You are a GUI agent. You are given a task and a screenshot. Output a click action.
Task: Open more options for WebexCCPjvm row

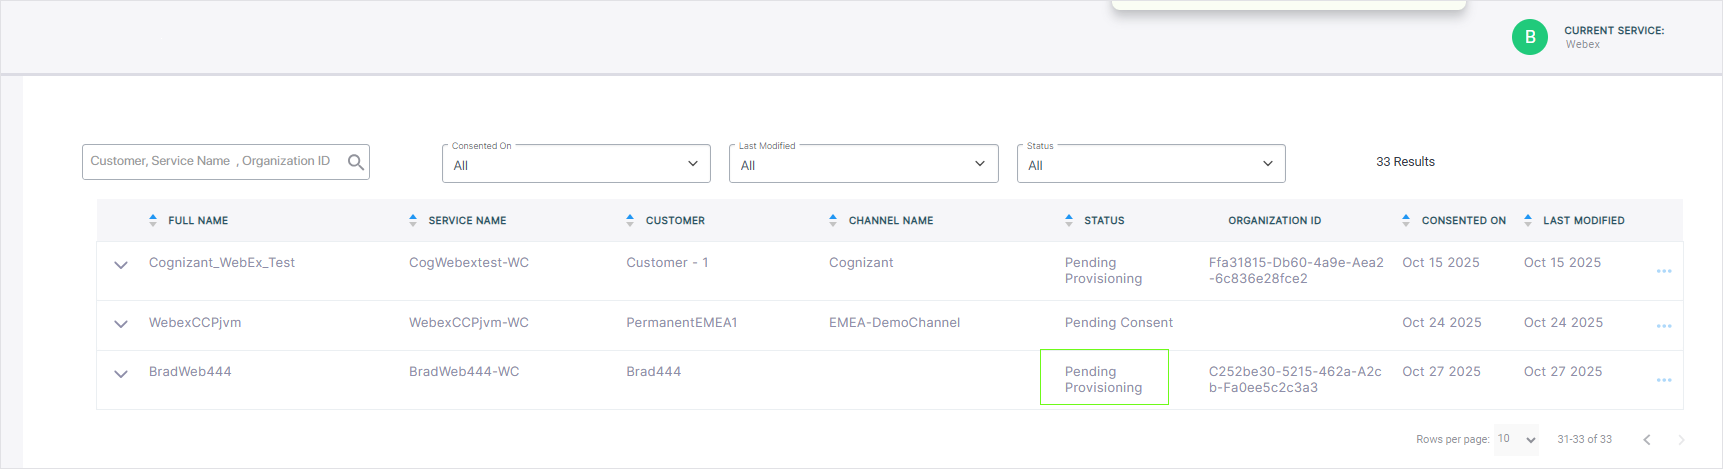(x=1664, y=326)
